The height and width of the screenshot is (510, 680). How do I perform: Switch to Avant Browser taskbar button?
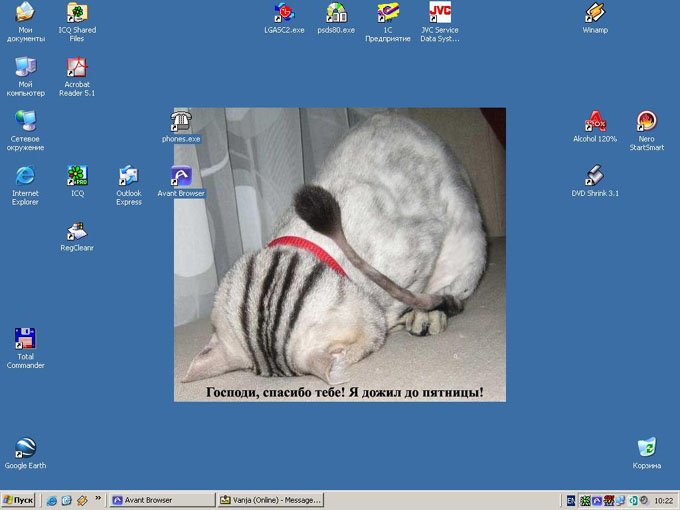pyautogui.click(x=161, y=500)
